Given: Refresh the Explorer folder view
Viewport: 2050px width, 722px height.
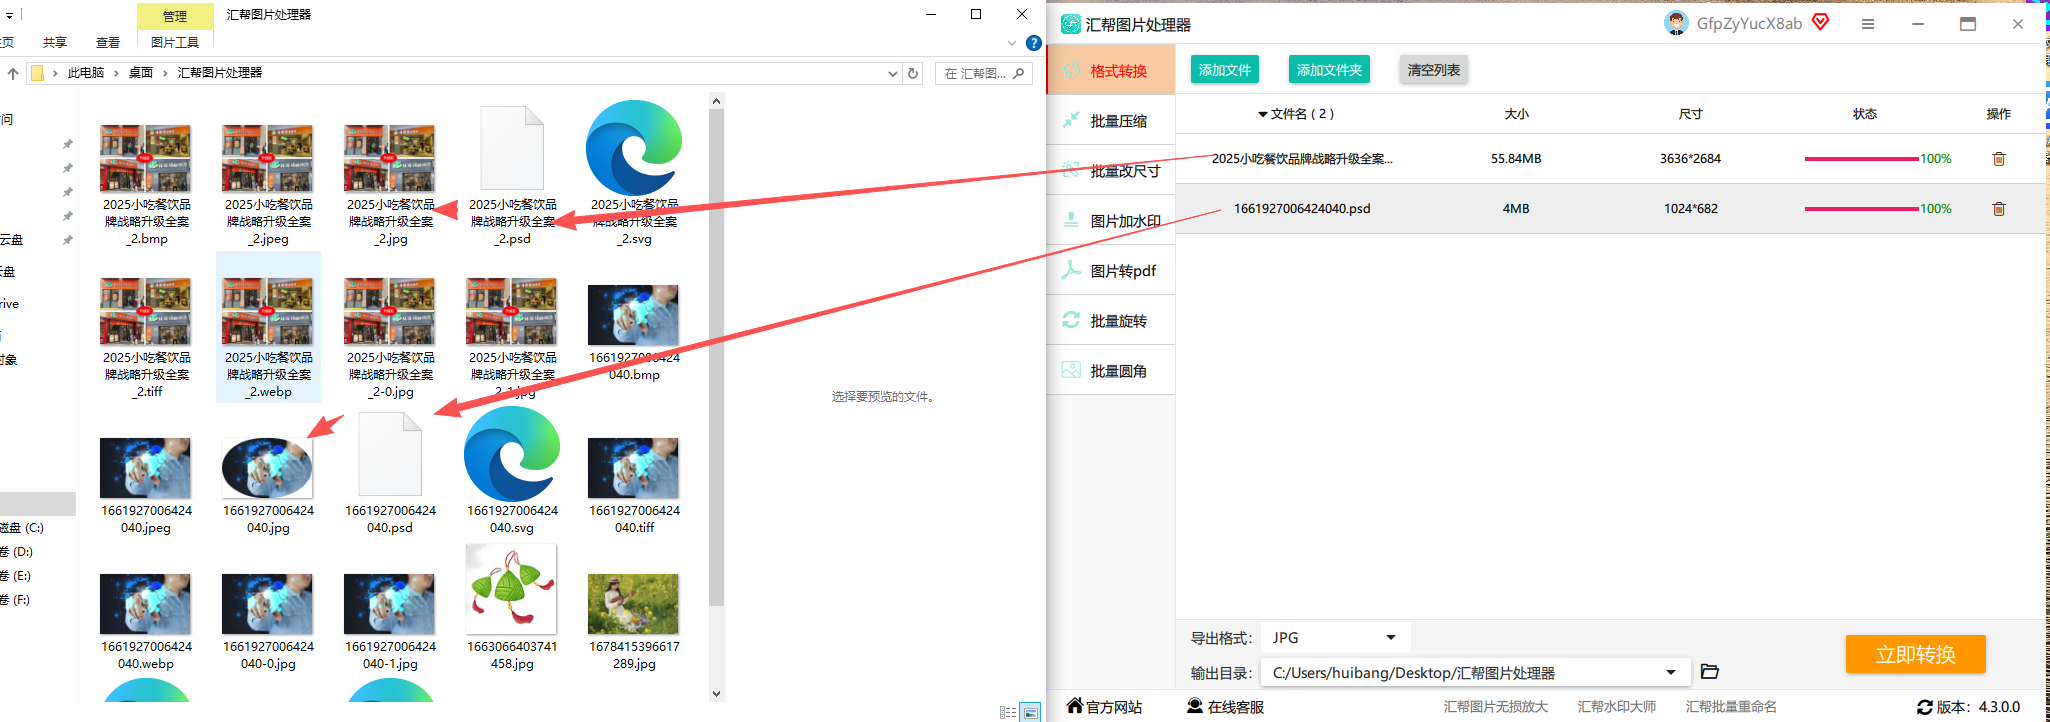Looking at the screenshot, I should (912, 73).
